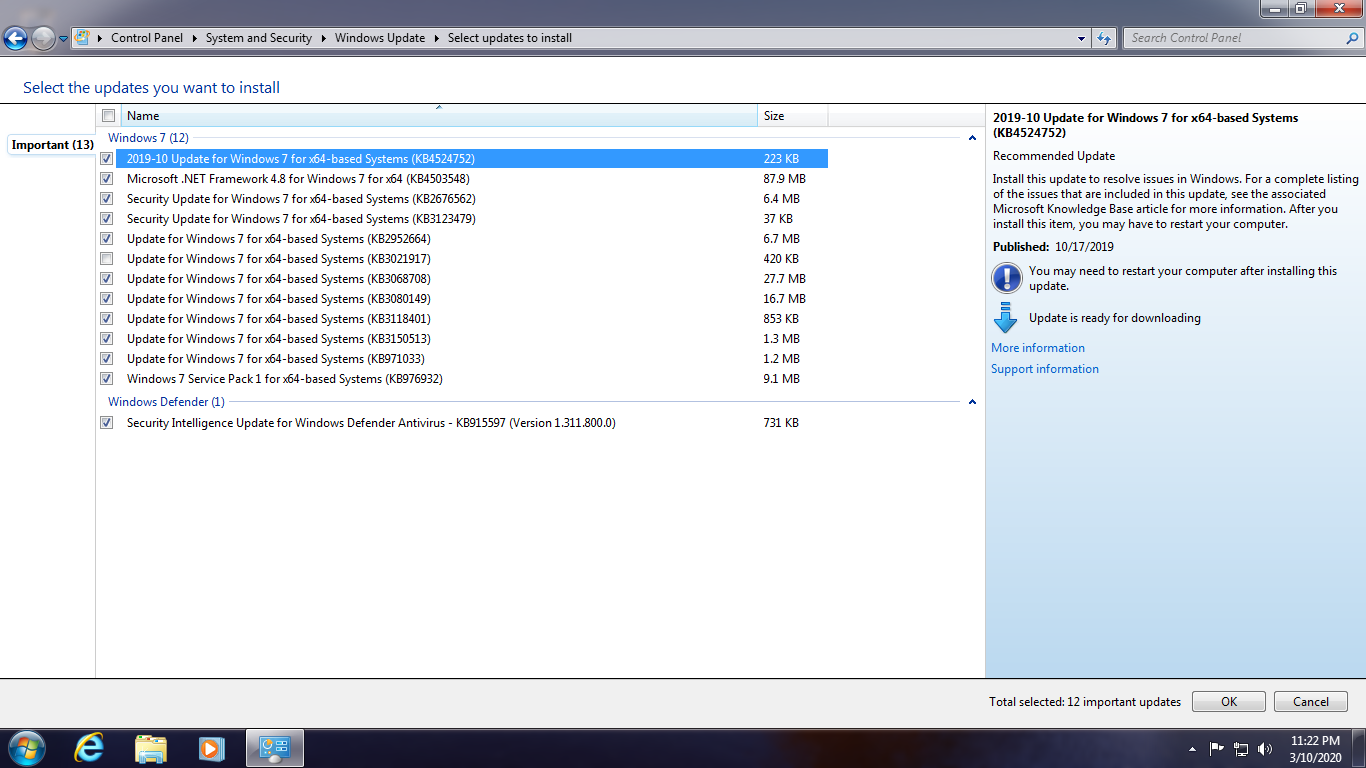Uncheck Update KB3118401 checkbox
This screenshot has width=1366, height=768.
107,319
